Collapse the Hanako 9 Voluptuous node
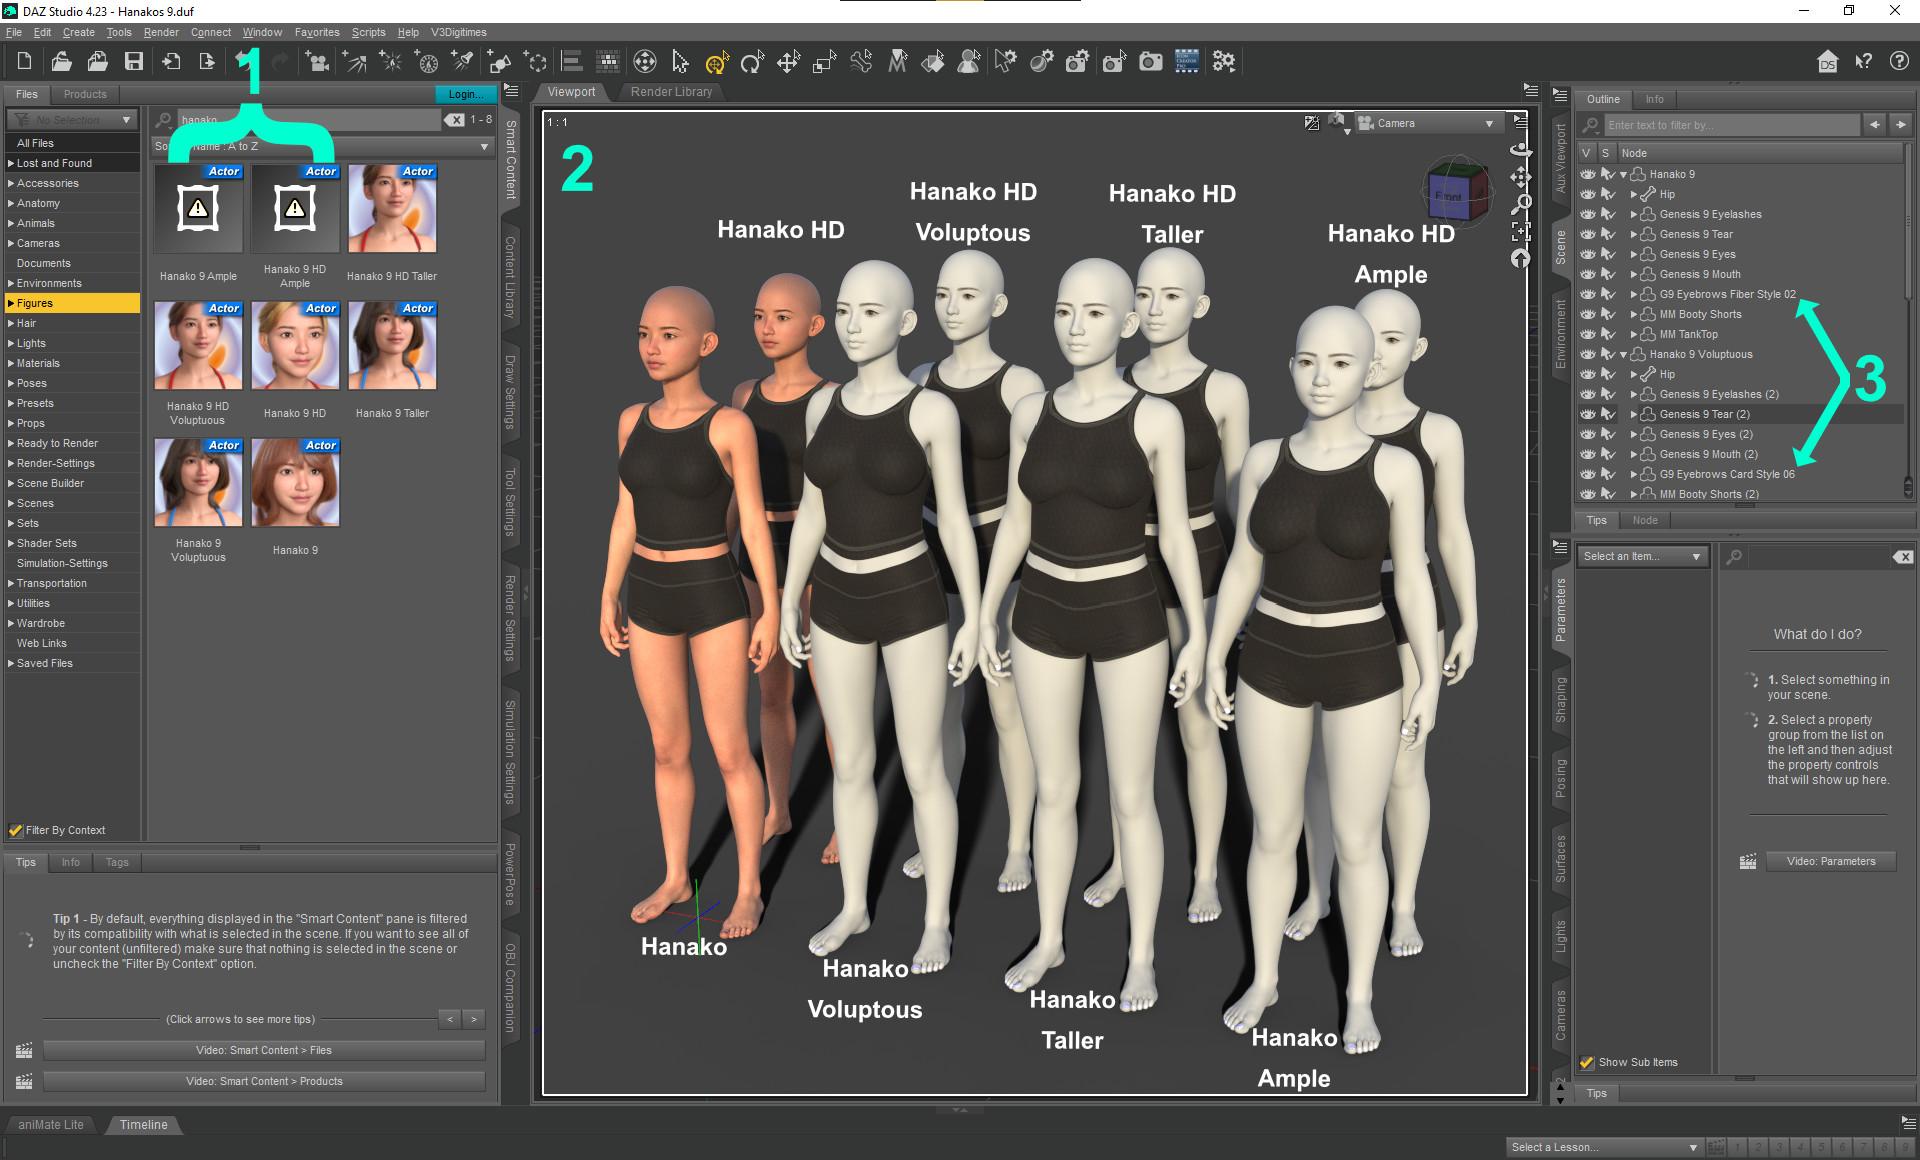This screenshot has height=1160, width=1920. point(1623,354)
